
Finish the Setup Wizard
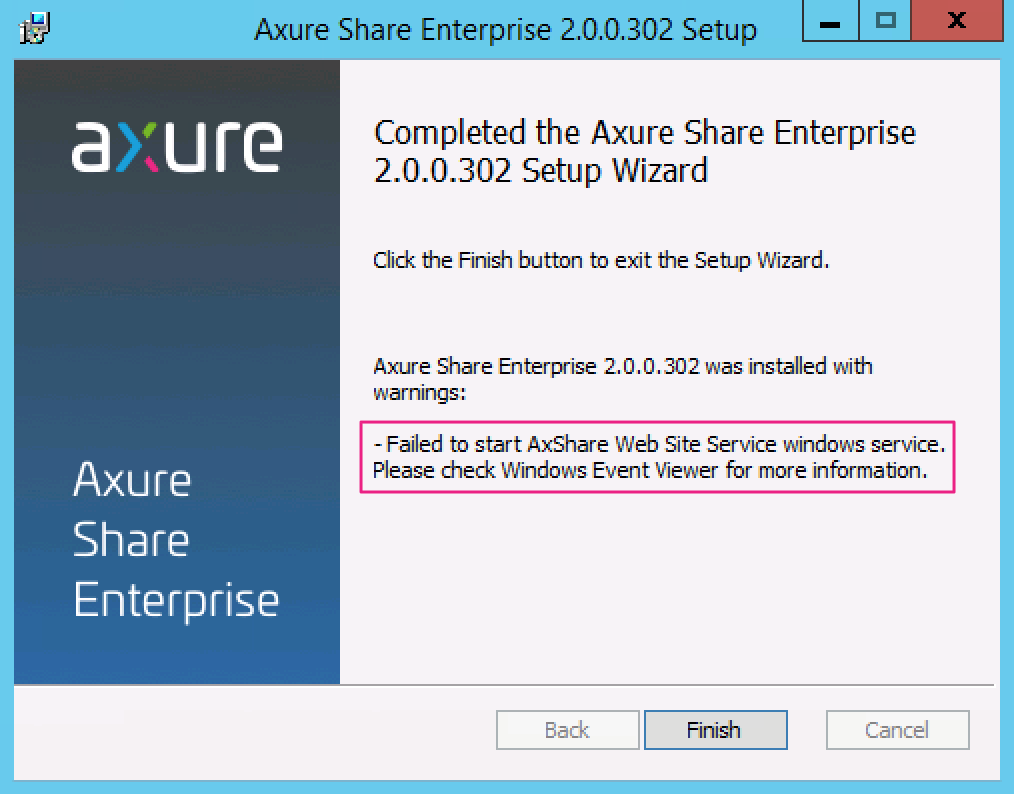coord(716,730)
